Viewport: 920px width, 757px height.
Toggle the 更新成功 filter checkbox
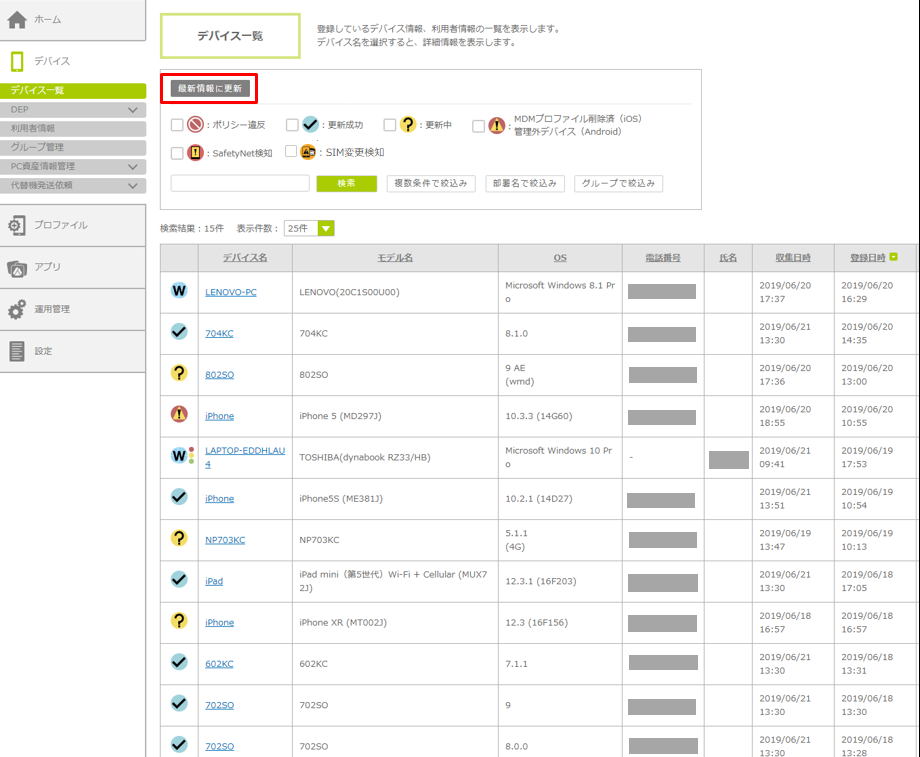292,126
